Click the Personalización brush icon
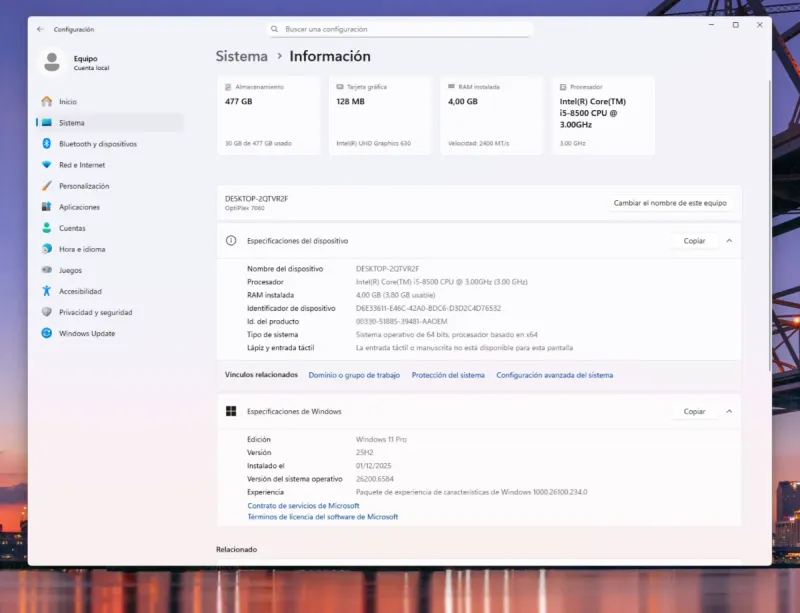The height and width of the screenshot is (613, 800). (x=47, y=186)
